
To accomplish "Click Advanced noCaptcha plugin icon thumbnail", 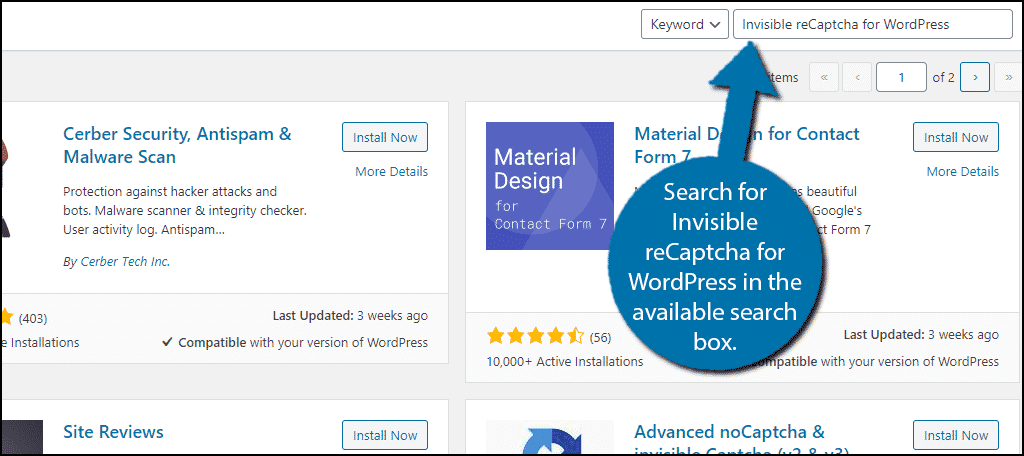I will click(x=550, y=437).
